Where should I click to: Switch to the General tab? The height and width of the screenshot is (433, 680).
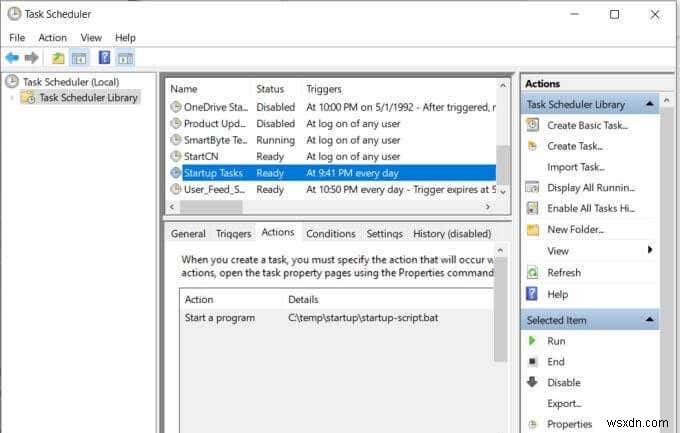(188, 233)
